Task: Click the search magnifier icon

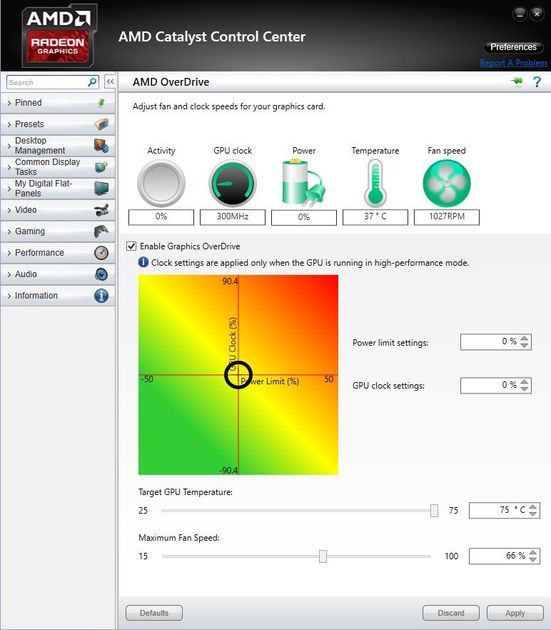Action: (x=92, y=82)
